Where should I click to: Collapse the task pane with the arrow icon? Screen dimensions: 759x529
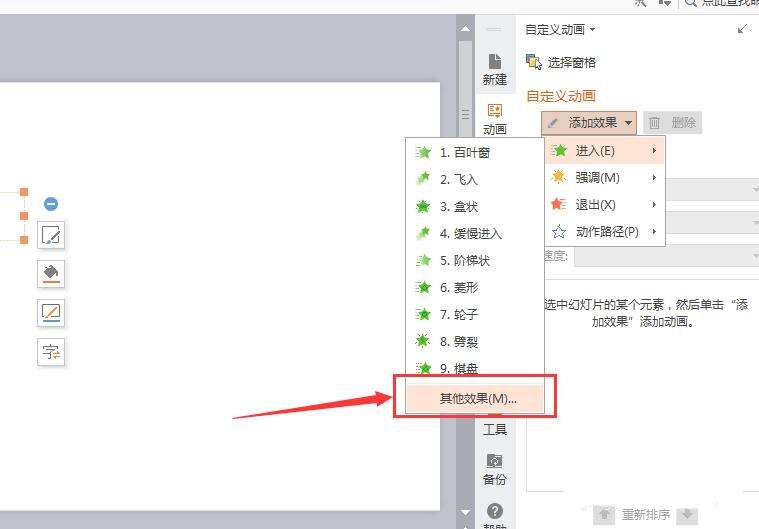click(742, 29)
